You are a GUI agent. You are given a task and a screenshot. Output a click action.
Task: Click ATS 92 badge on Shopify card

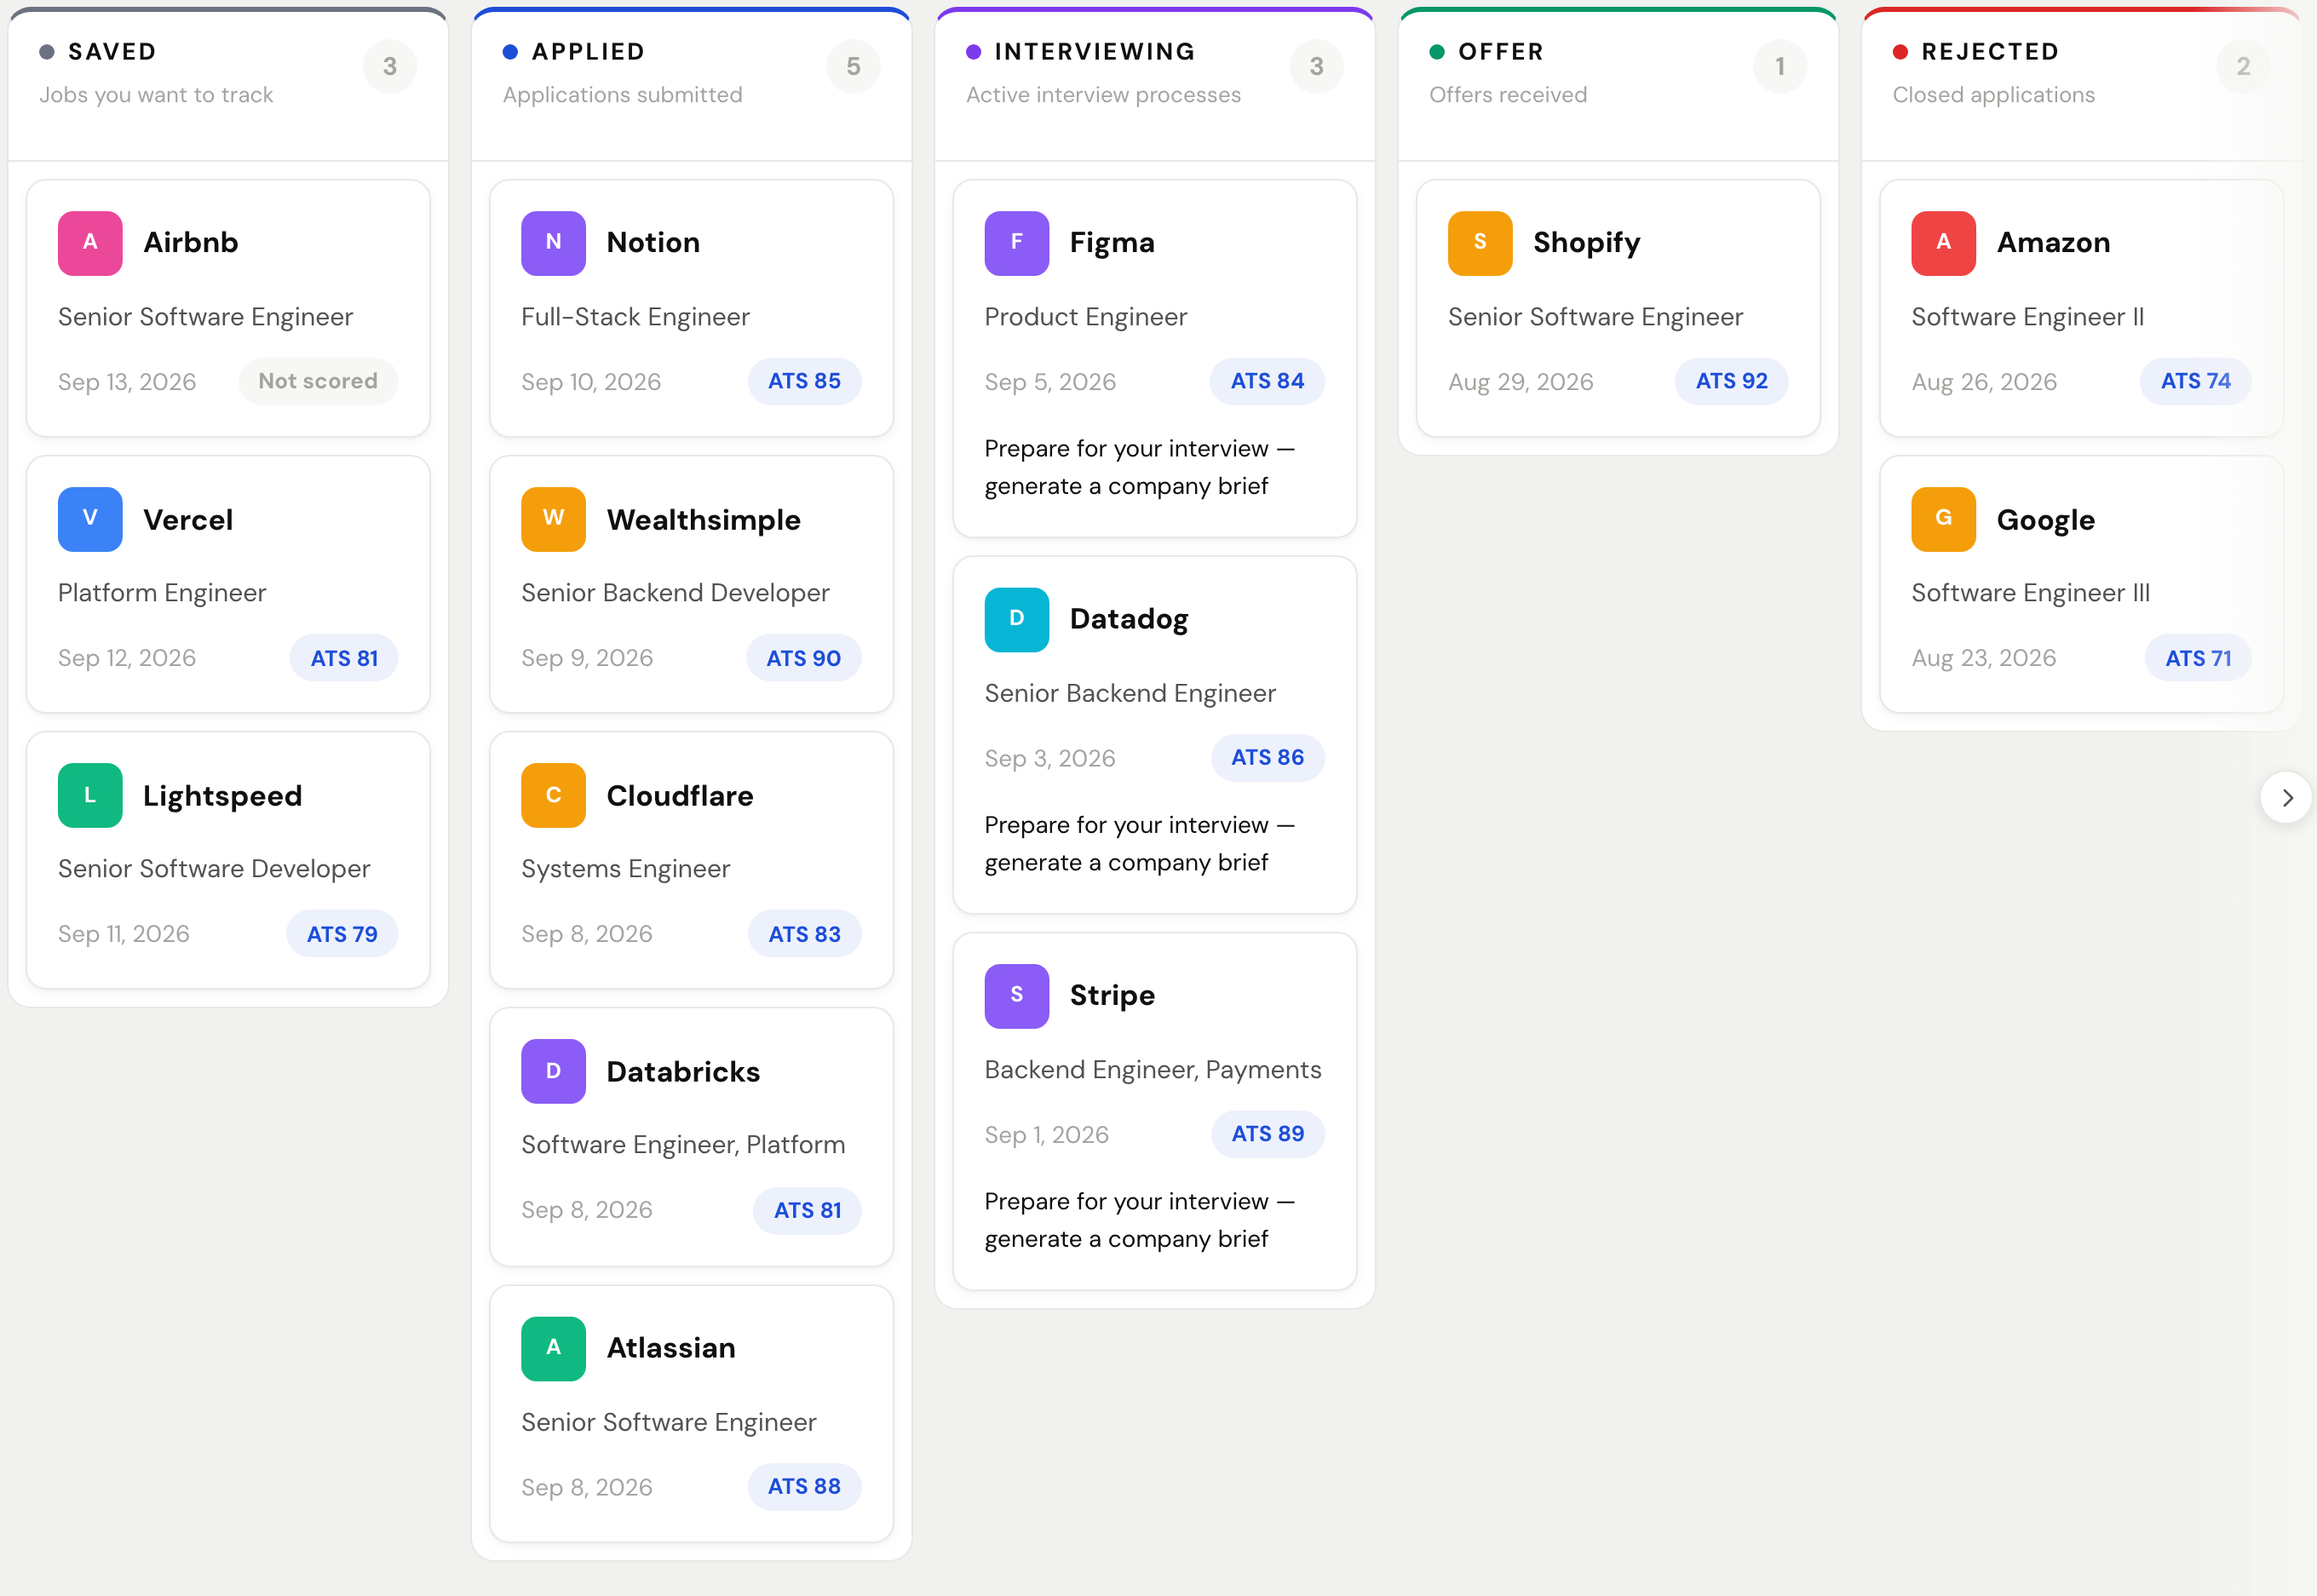tap(1731, 381)
